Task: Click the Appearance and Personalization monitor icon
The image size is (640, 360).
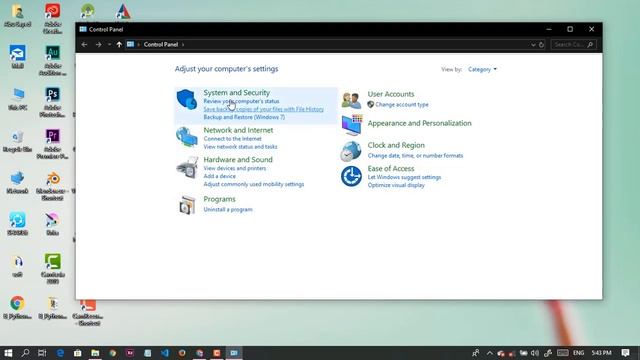Action: tap(351, 124)
